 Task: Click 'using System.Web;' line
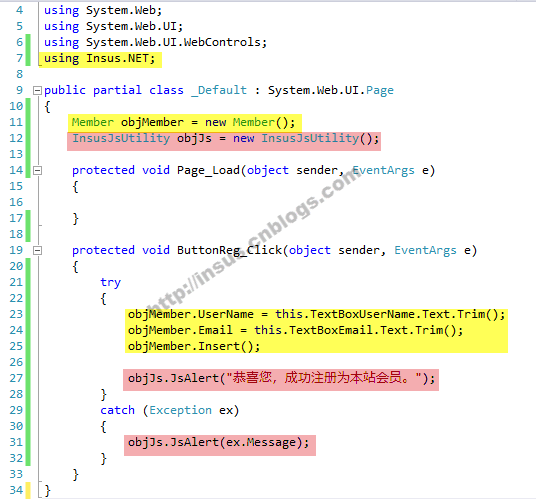click(x=103, y=10)
